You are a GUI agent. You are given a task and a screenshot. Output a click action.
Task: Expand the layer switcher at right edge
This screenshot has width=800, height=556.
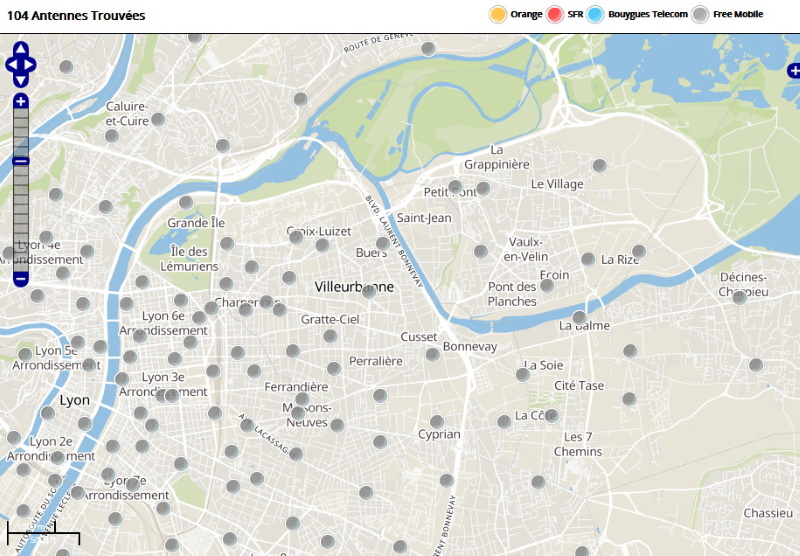(794, 70)
